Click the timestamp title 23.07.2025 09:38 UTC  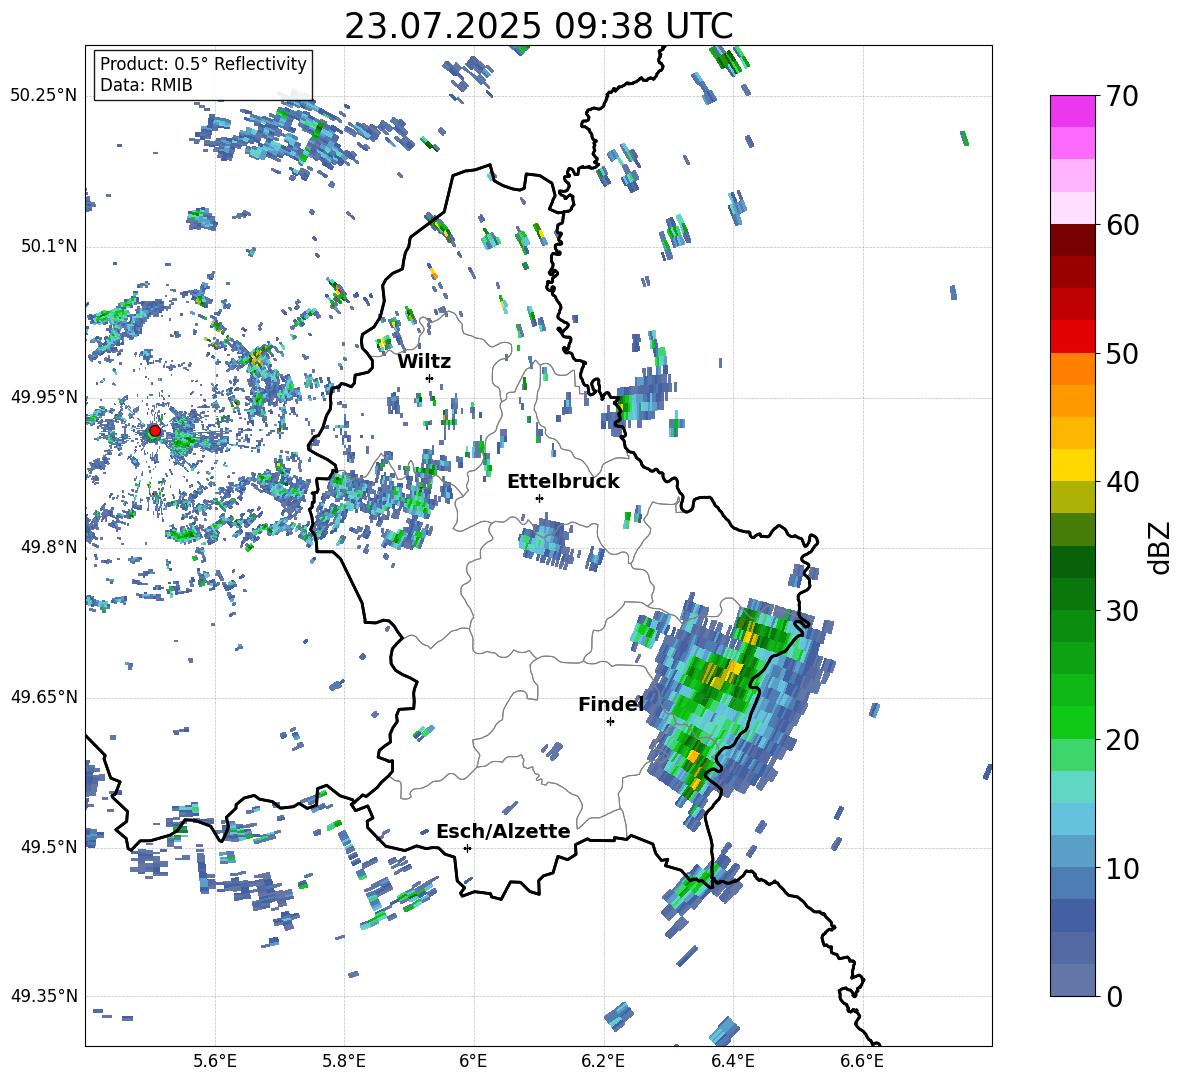tap(538, 26)
